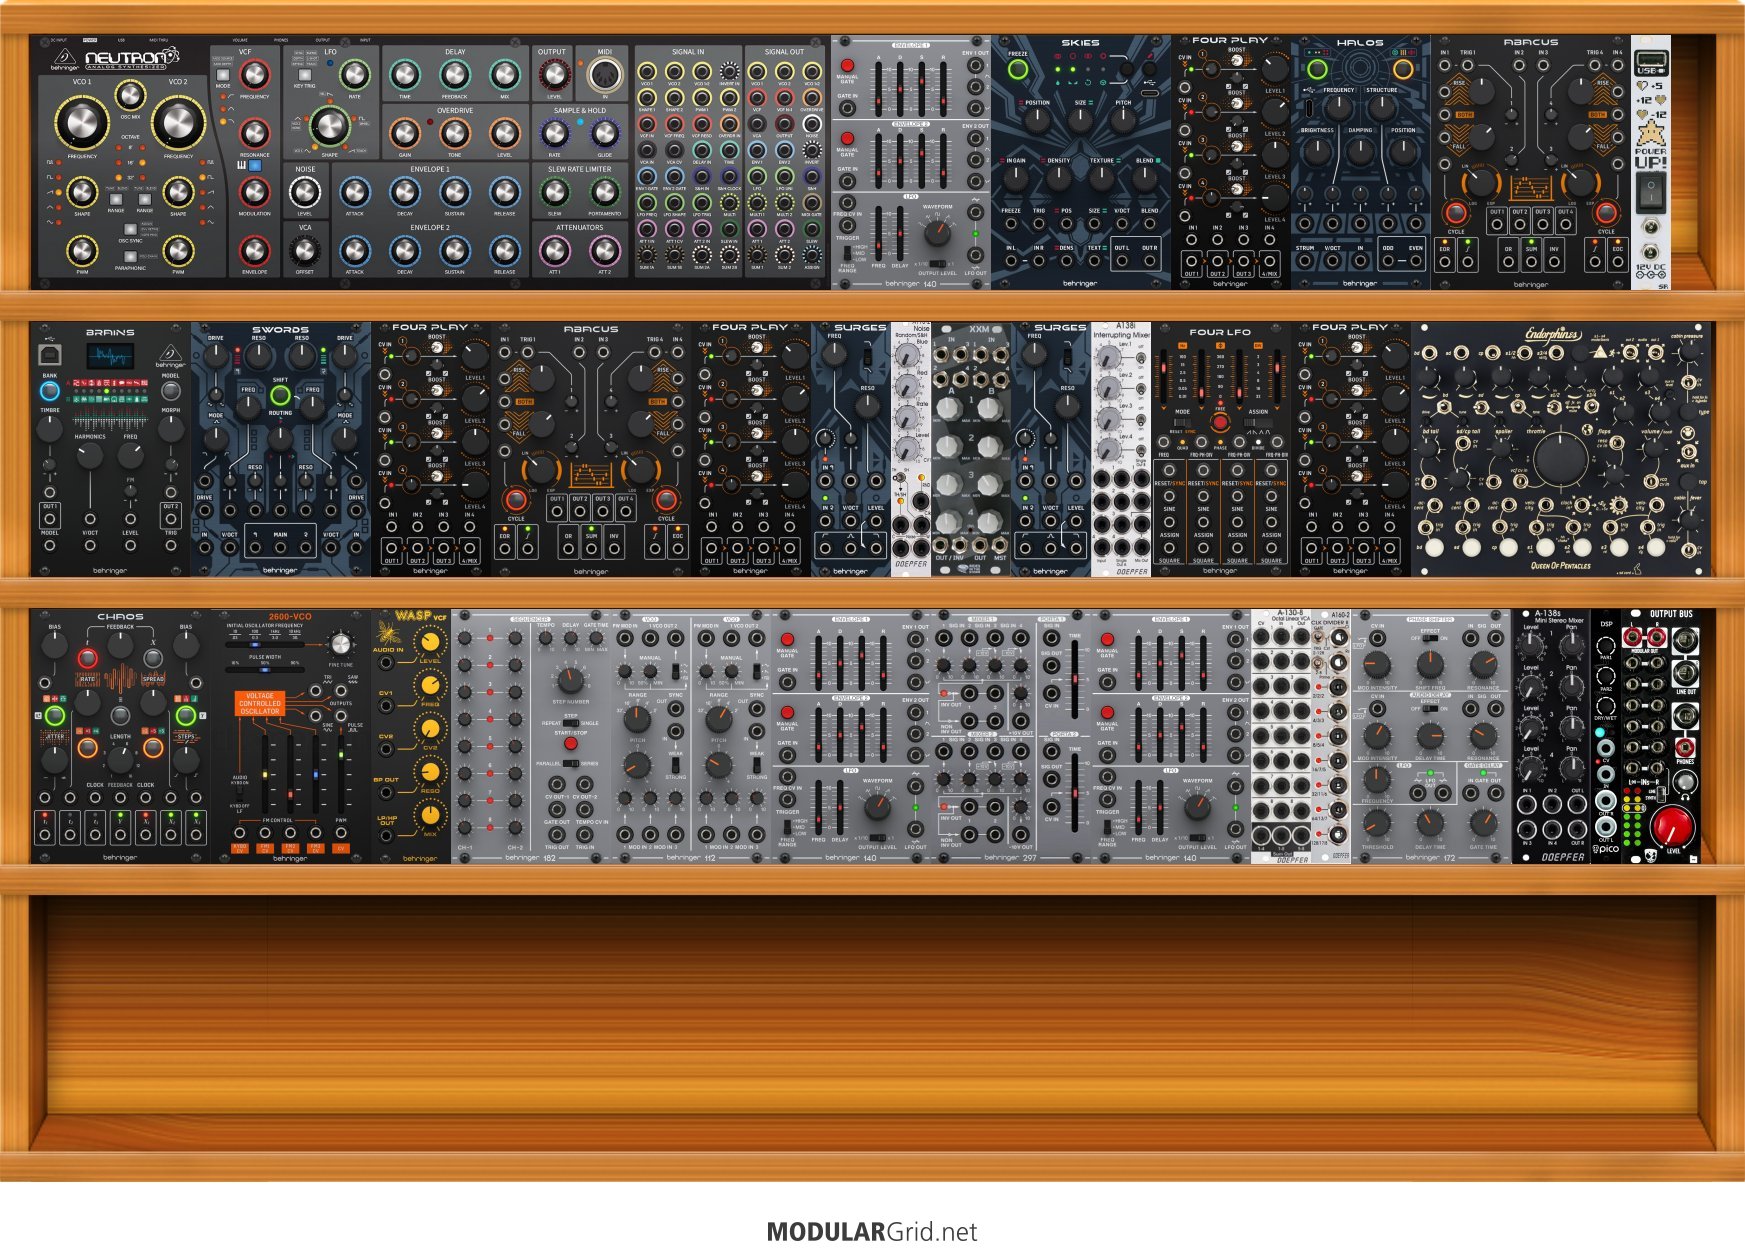Image resolution: width=1745 pixels, height=1253 pixels.
Task: Click the "2600-VCO" module title
Action: tap(290, 617)
